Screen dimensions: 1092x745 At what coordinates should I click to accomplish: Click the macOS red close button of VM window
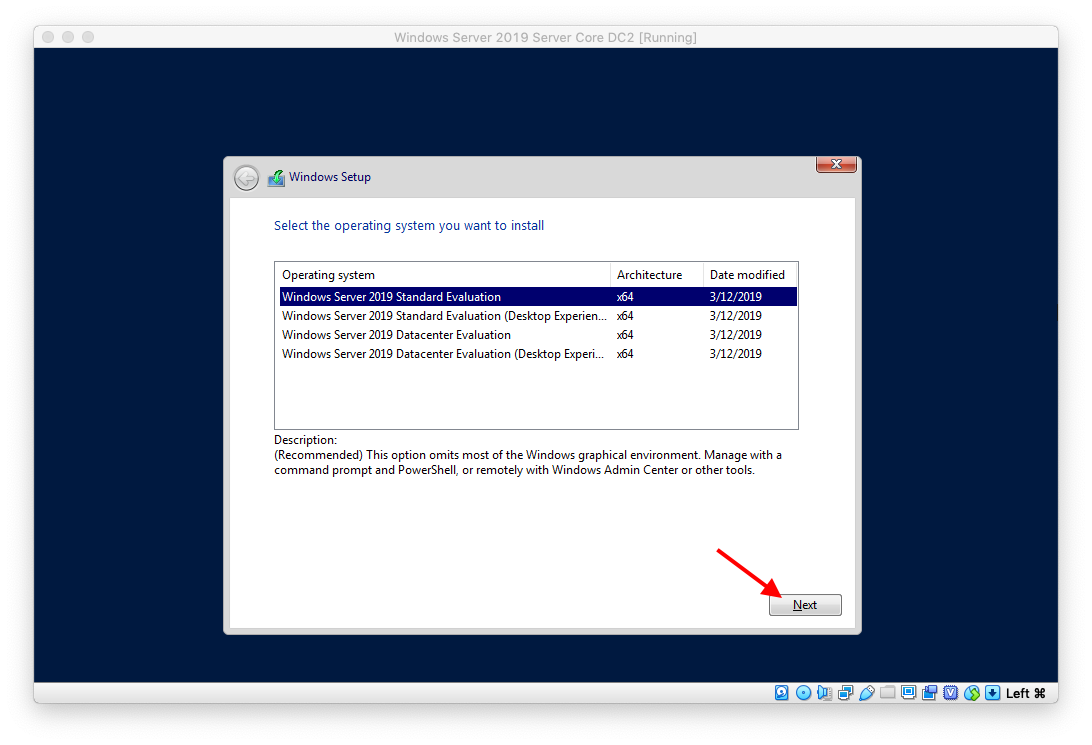pos(48,37)
